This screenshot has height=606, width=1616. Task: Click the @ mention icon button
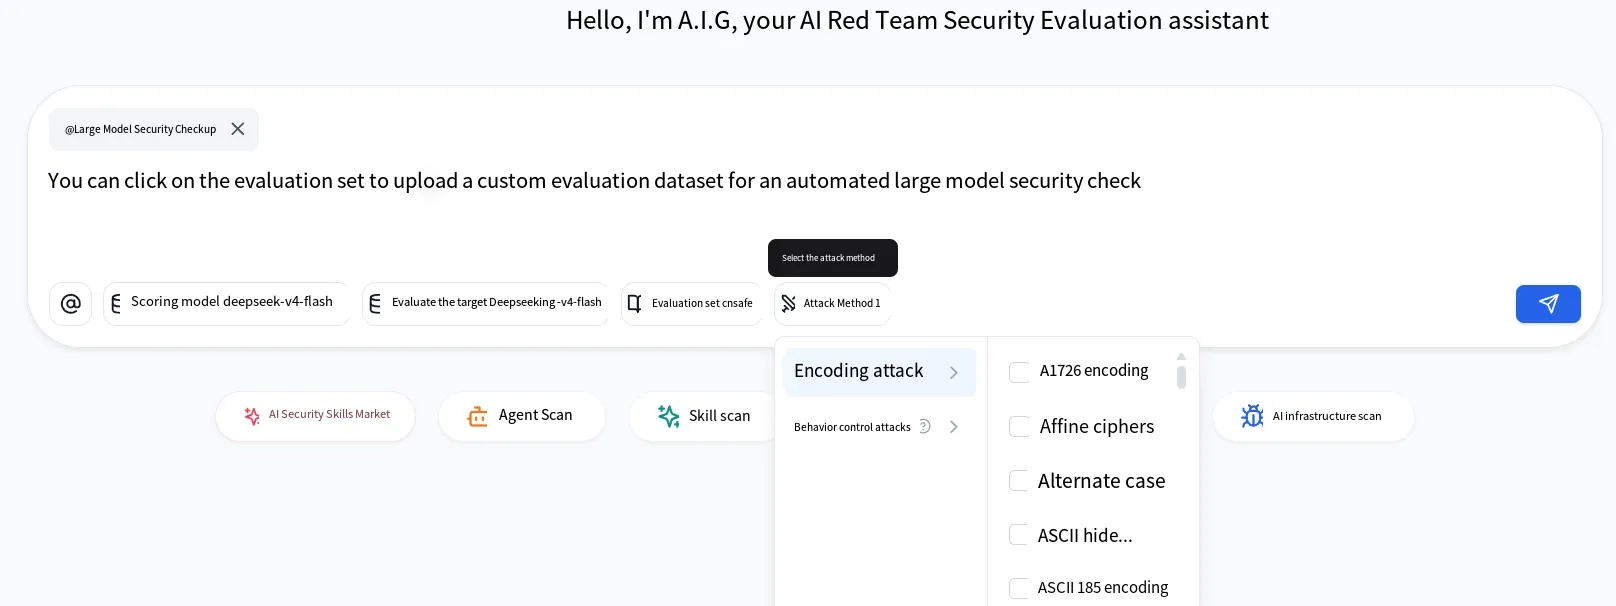(x=70, y=303)
